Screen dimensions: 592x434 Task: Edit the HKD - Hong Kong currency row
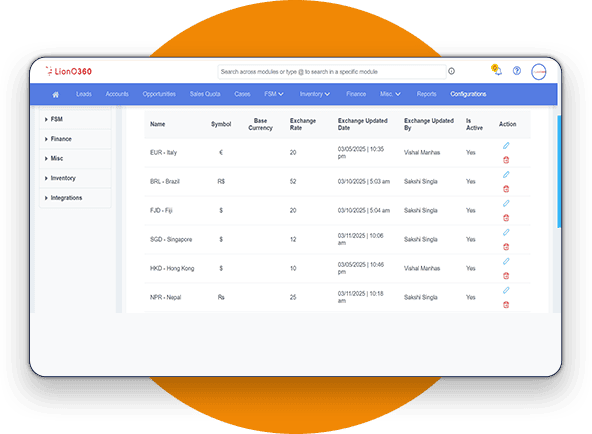506,262
